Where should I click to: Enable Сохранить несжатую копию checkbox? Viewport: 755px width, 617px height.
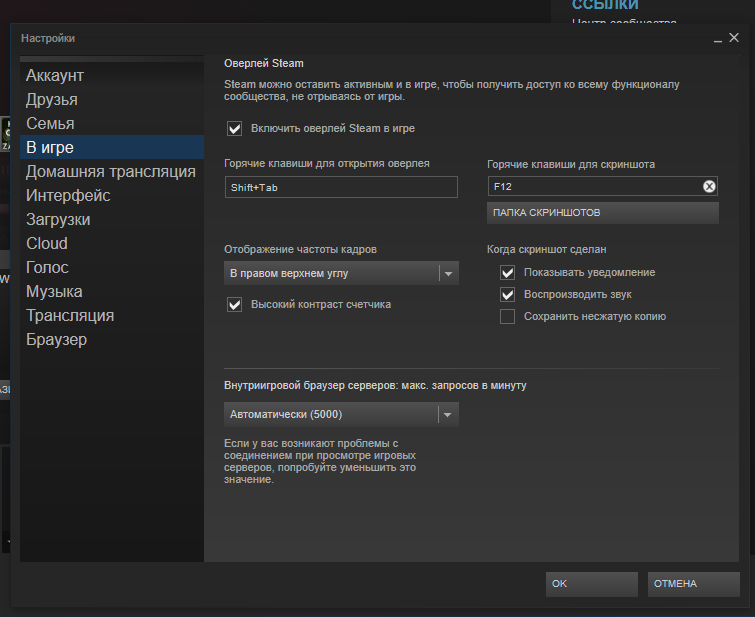[508, 316]
